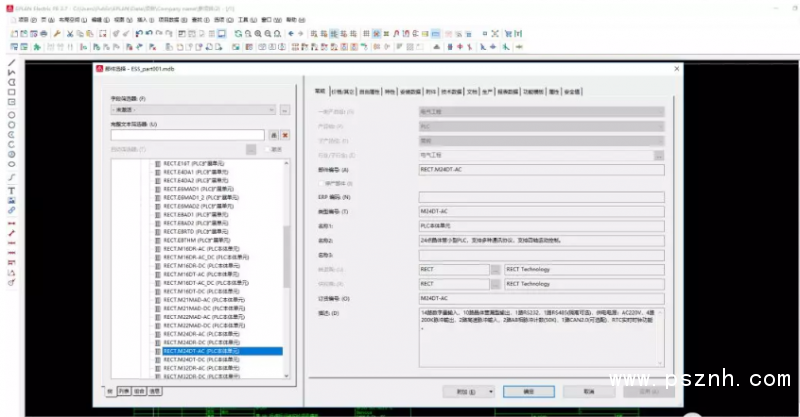Open the field filter dropdown
800x417 pixels.
[x=272, y=110]
